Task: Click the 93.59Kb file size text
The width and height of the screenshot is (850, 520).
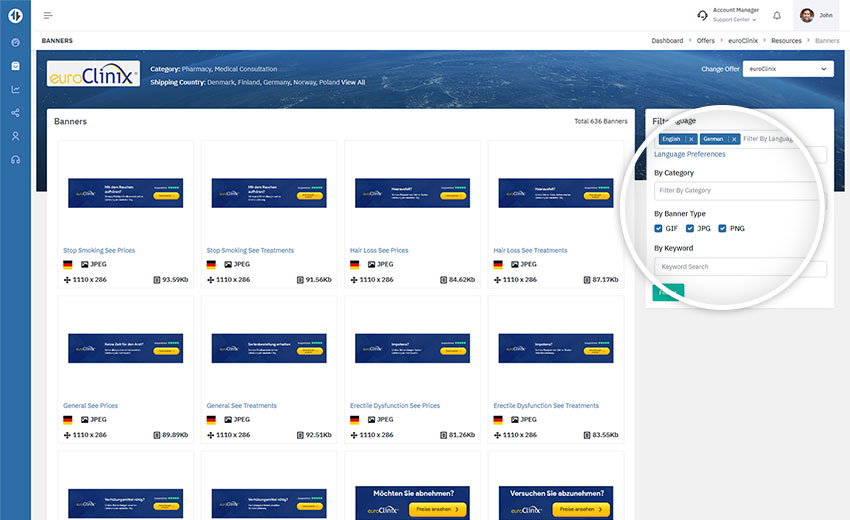Action: coord(175,280)
